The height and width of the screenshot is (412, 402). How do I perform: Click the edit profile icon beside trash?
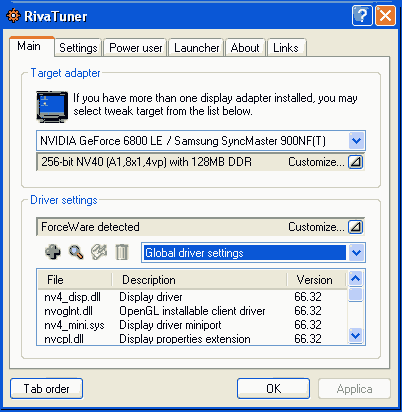[99, 252]
